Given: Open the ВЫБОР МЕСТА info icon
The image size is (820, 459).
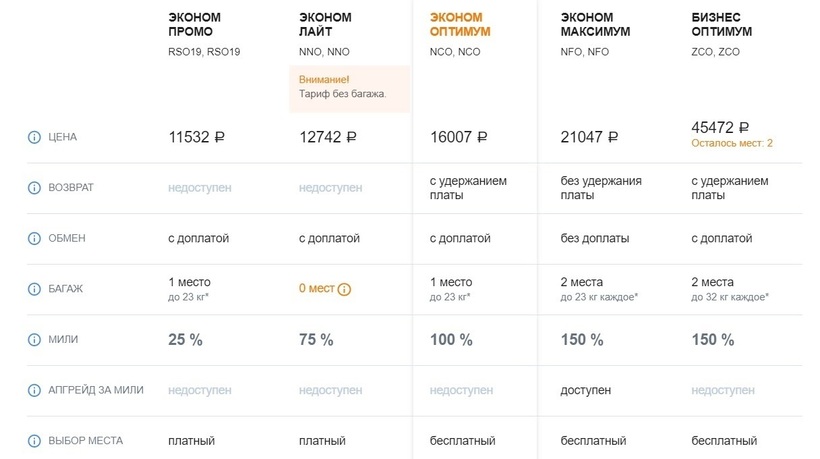Looking at the screenshot, I should [34, 440].
